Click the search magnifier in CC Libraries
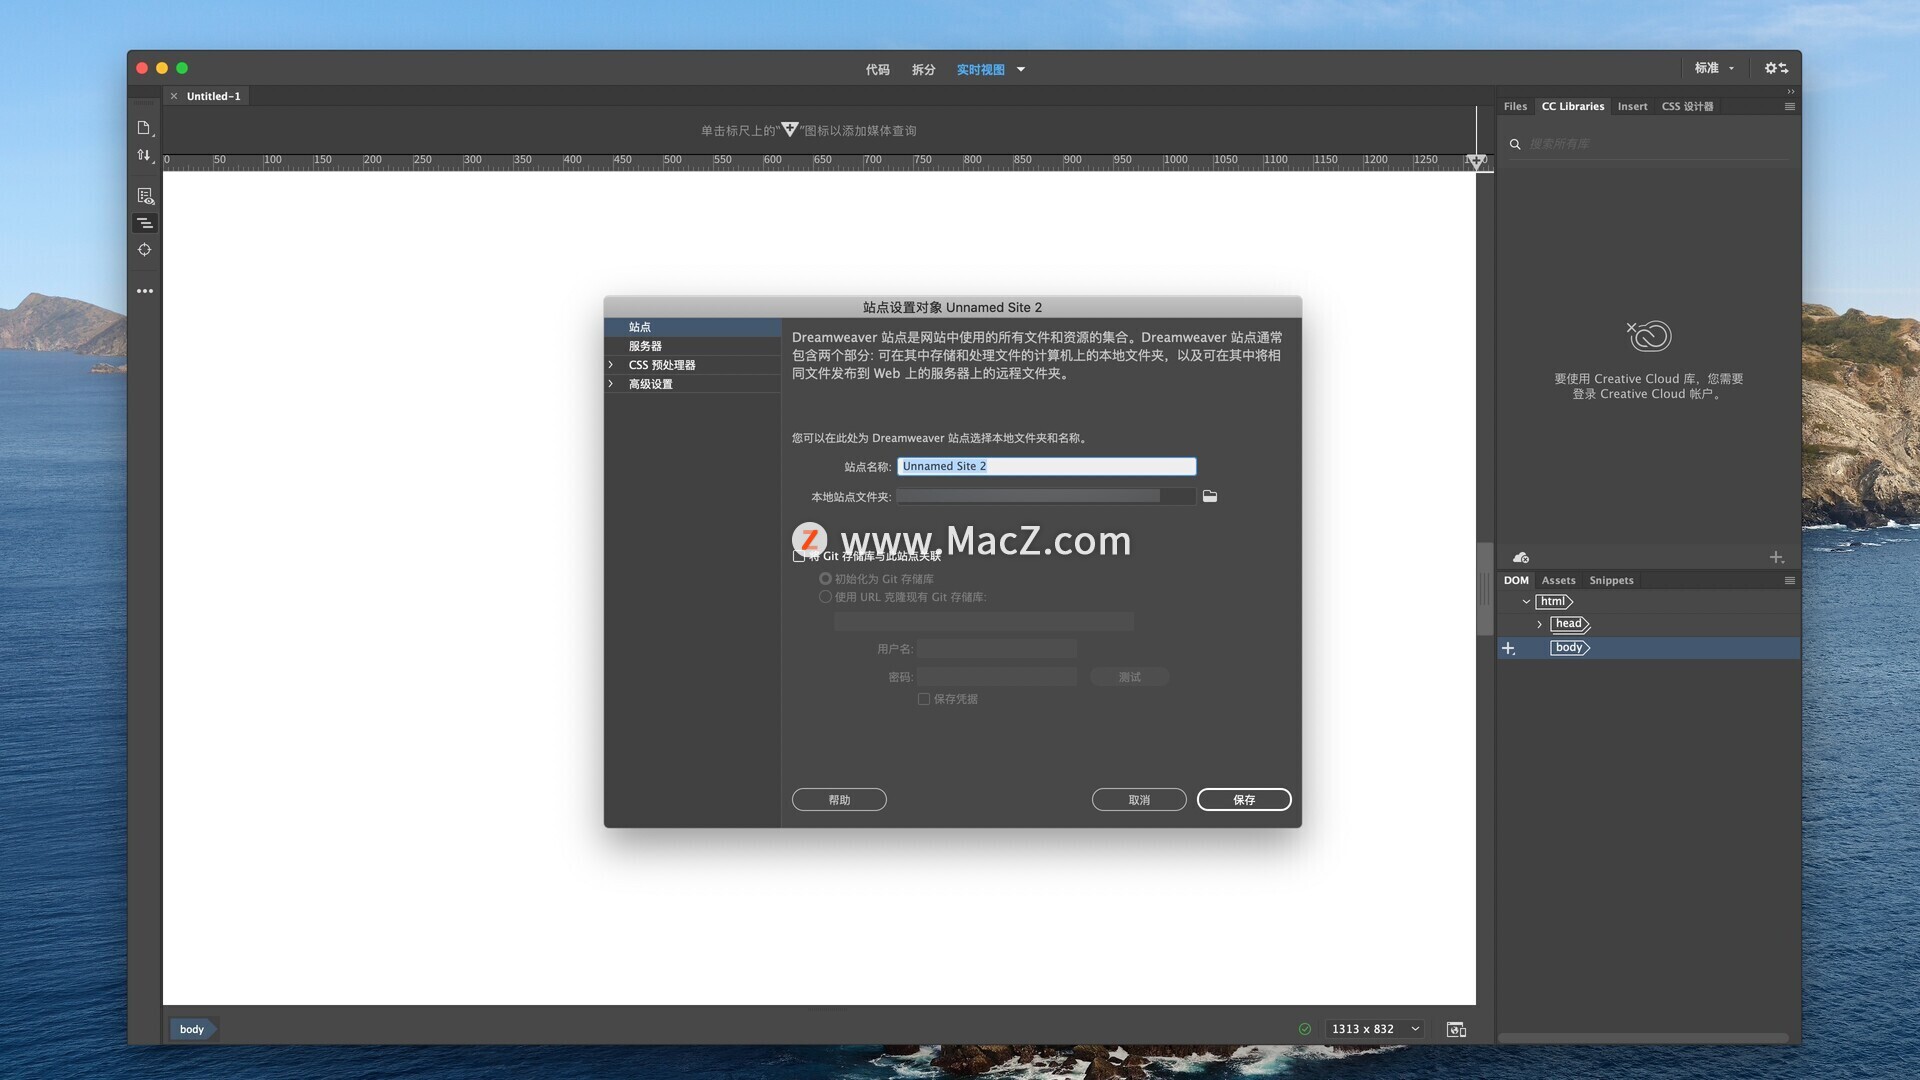 point(1515,144)
